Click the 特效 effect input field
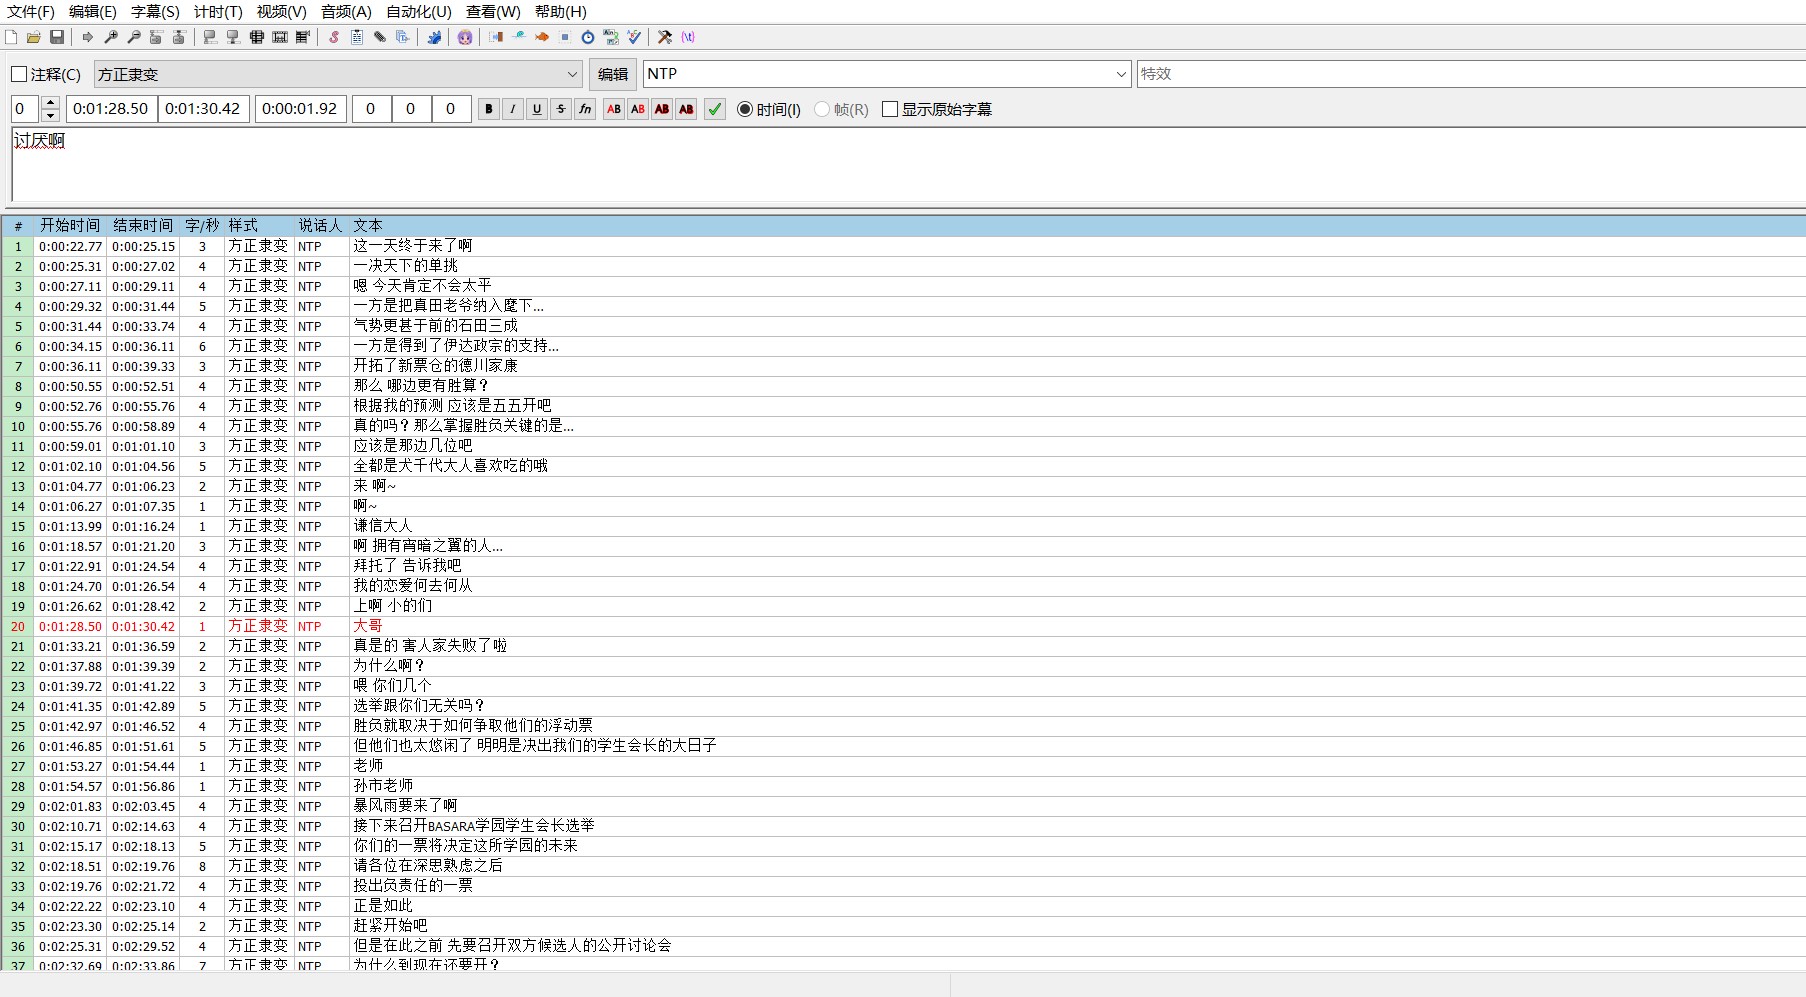The width and height of the screenshot is (1806, 997). (1471, 74)
